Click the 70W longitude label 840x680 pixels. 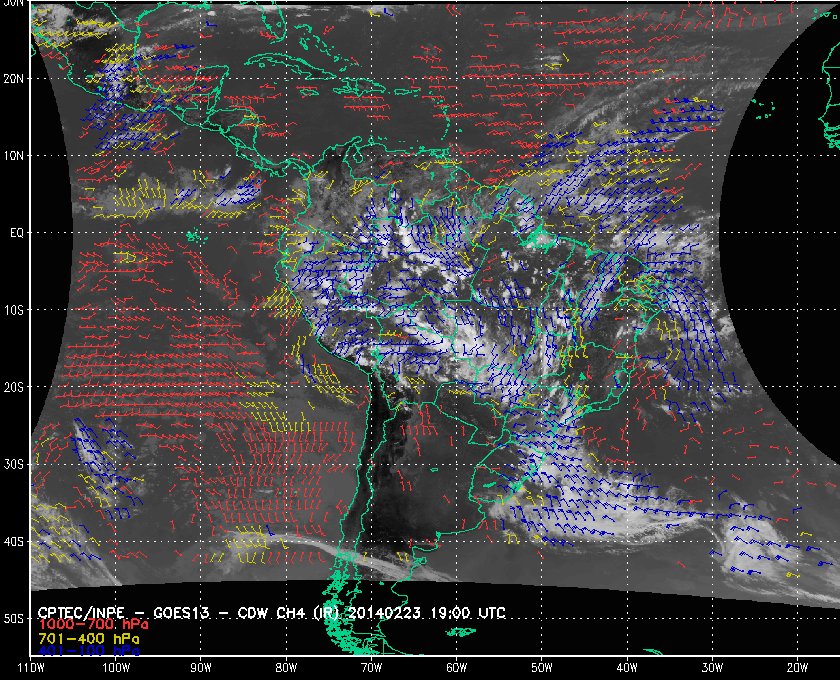click(371, 668)
